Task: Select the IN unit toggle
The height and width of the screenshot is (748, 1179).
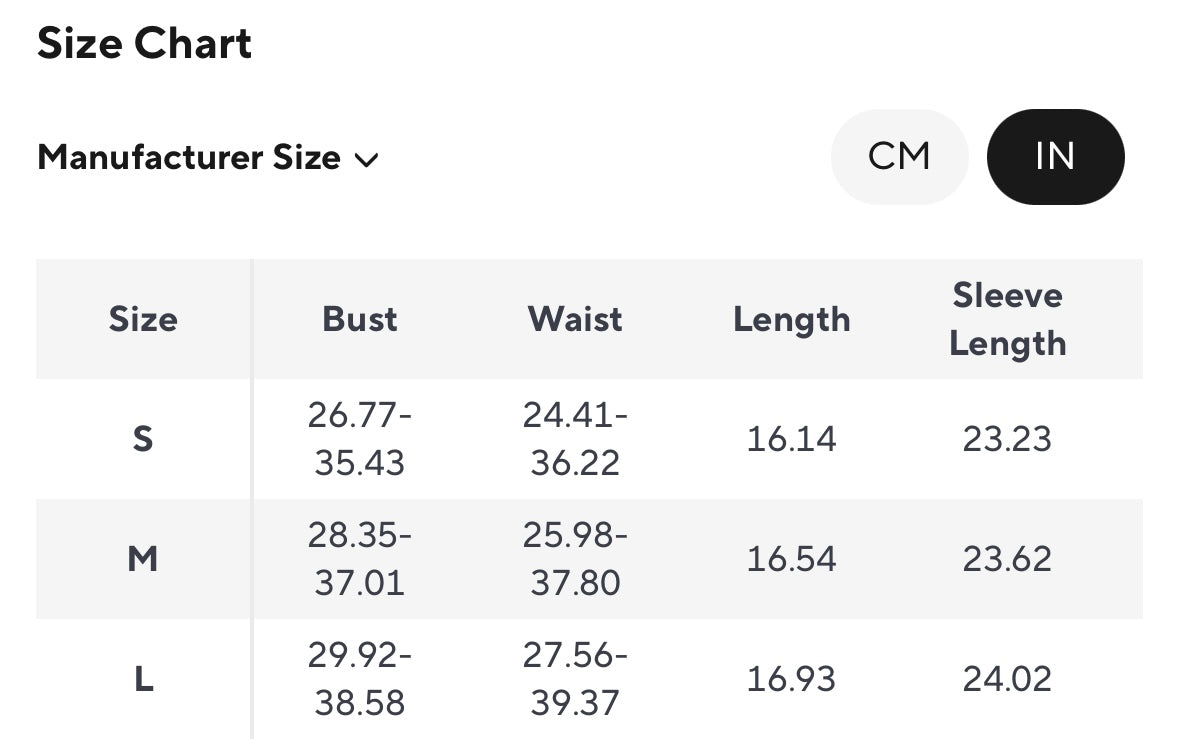Action: [1055, 157]
